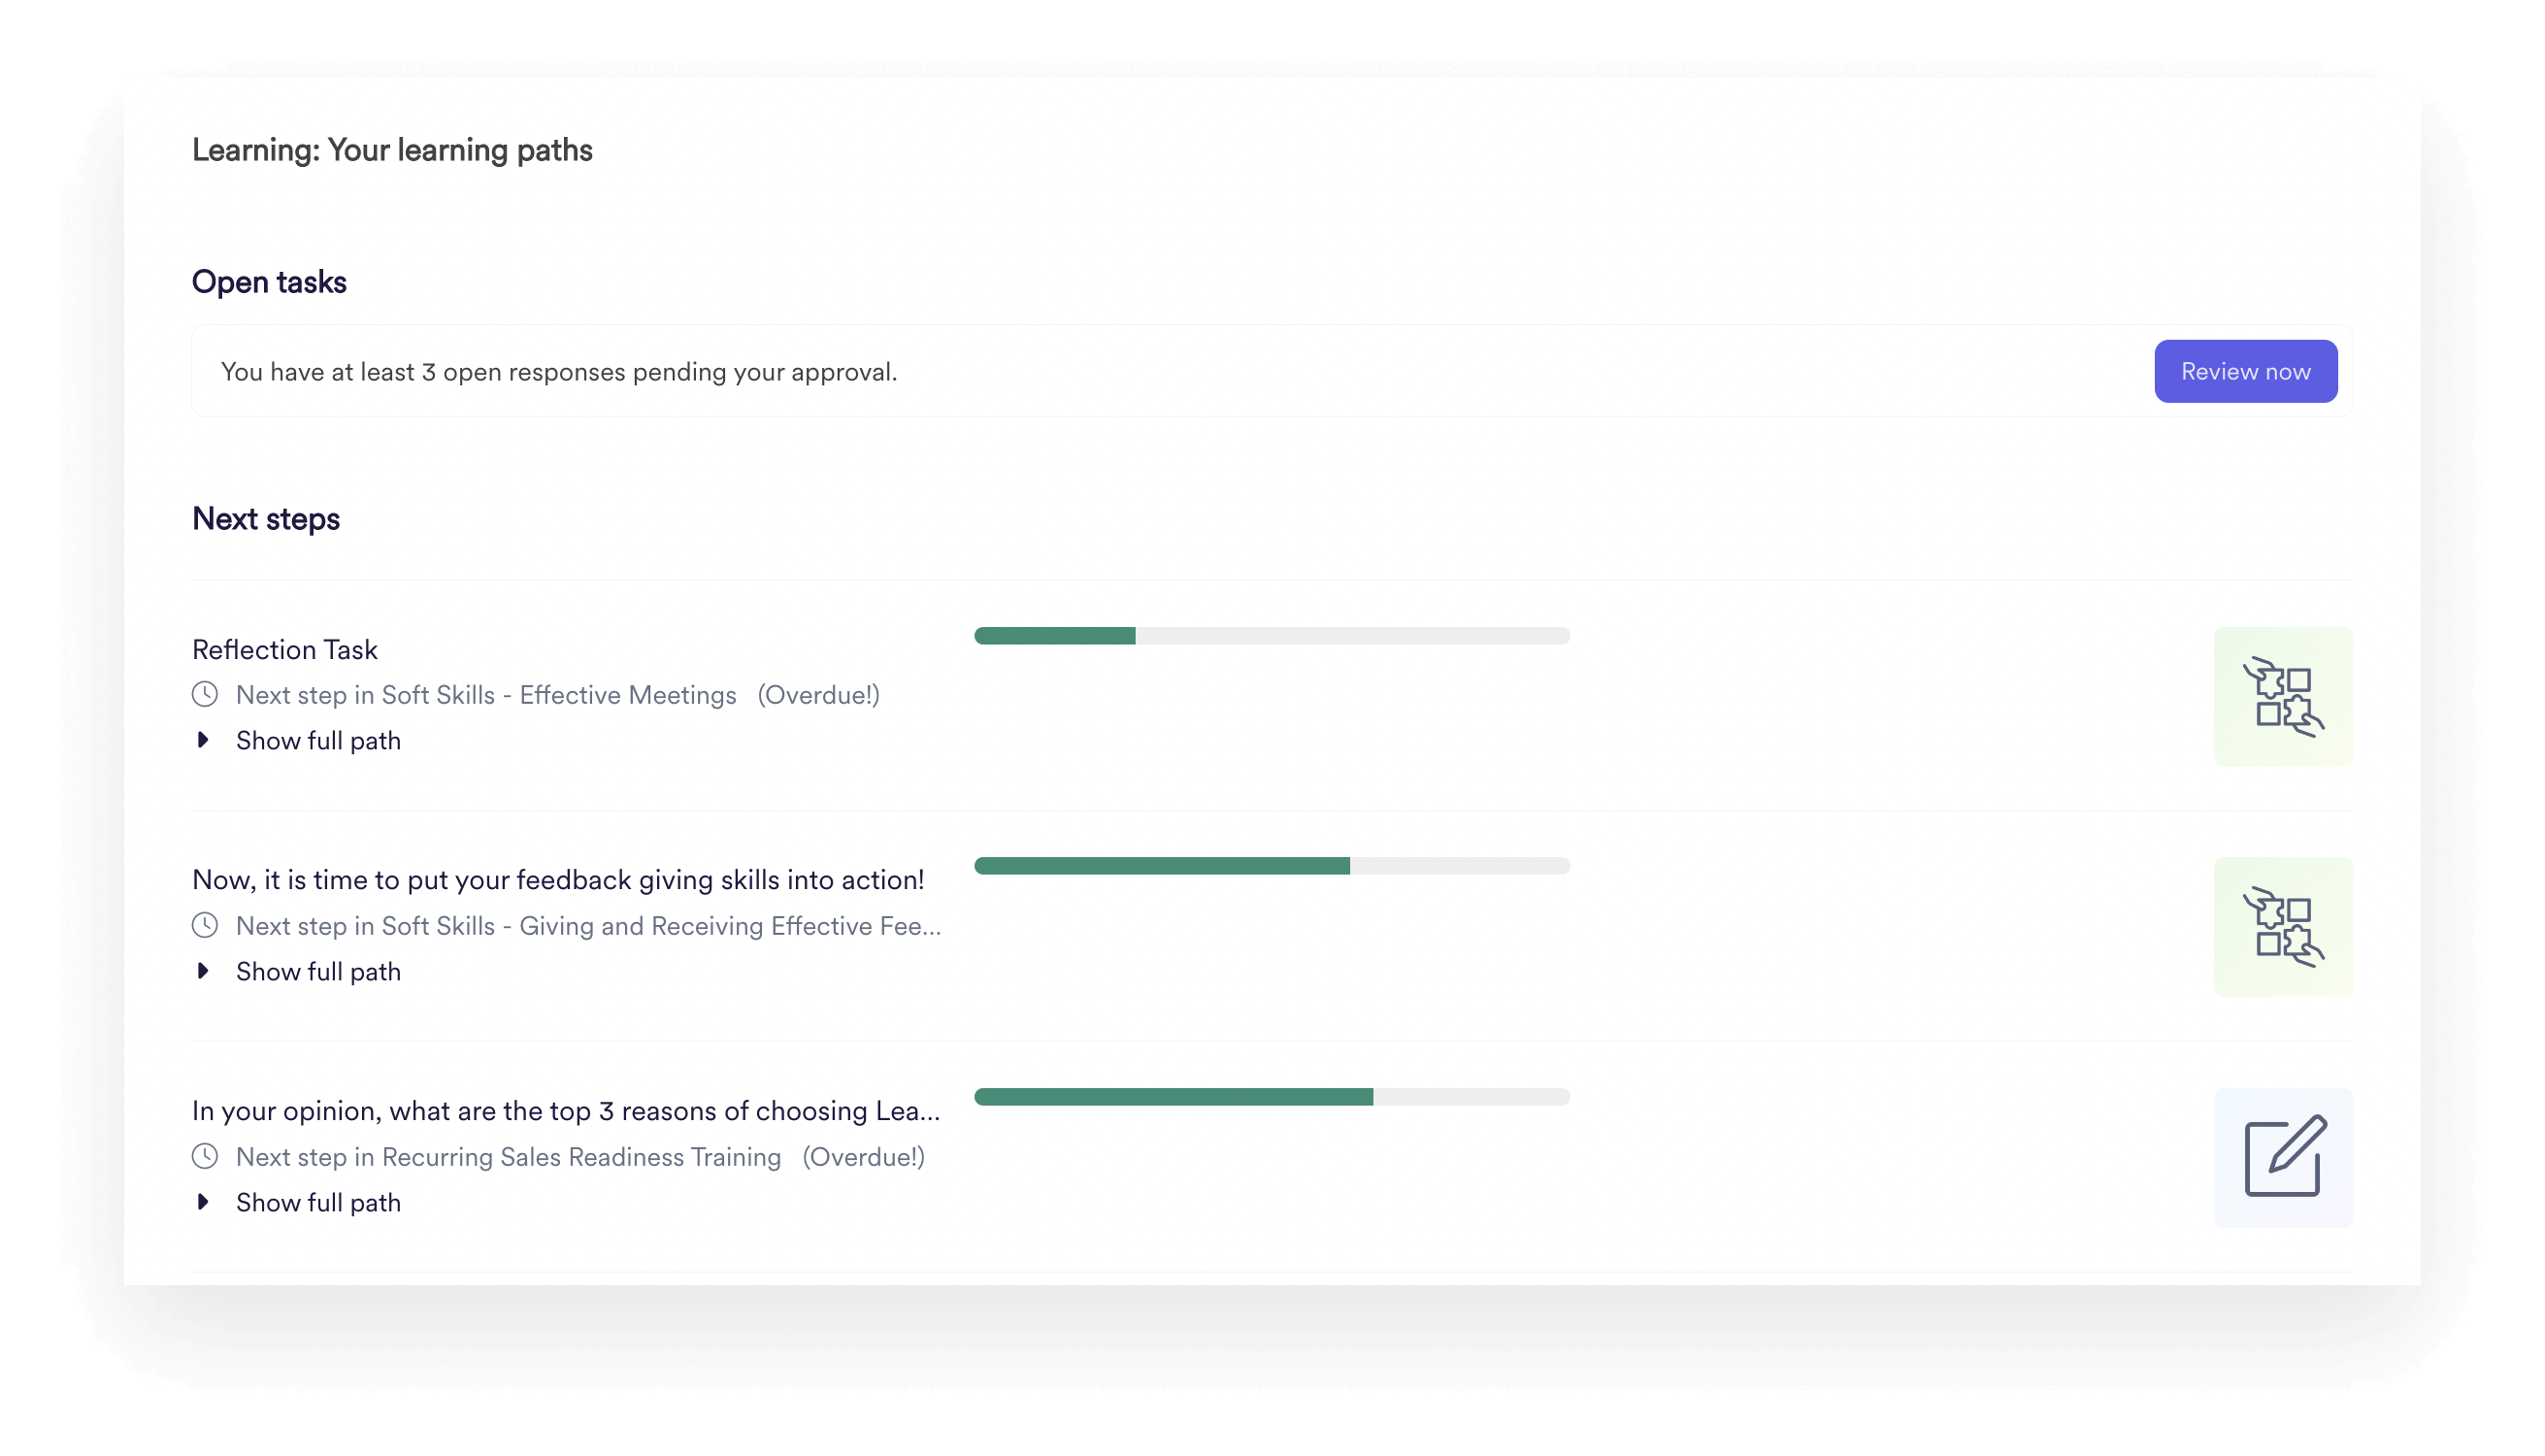Click the Next steps heading

point(266,518)
